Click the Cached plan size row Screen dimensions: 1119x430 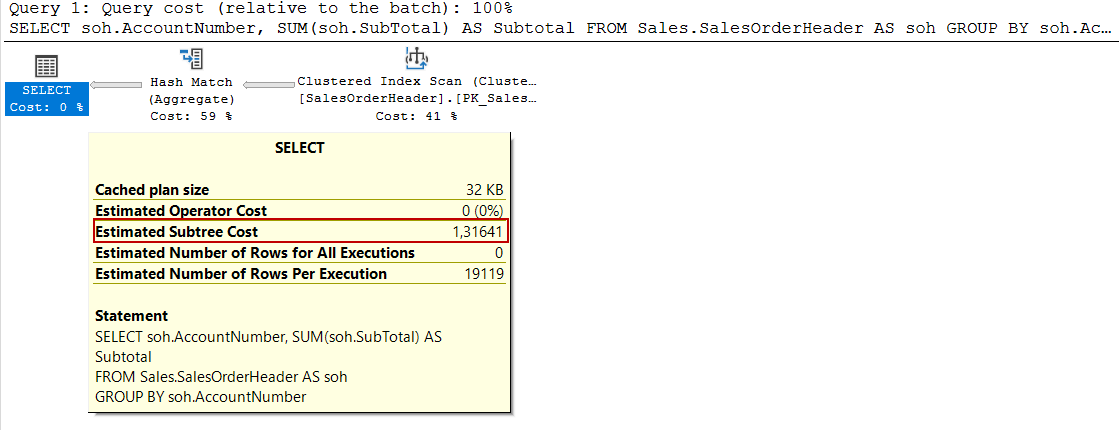point(152,190)
